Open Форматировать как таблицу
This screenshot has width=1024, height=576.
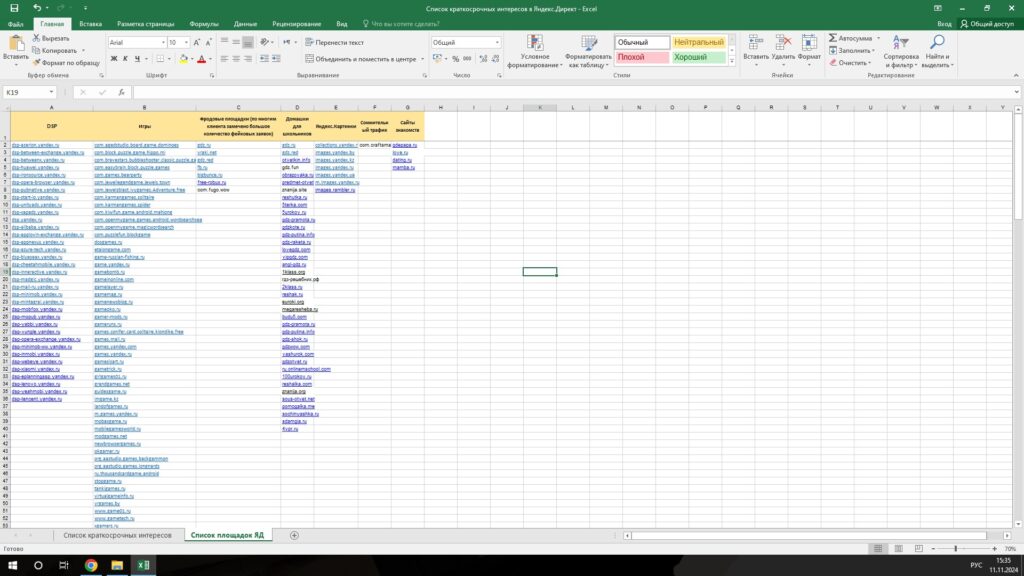pyautogui.click(x=588, y=51)
